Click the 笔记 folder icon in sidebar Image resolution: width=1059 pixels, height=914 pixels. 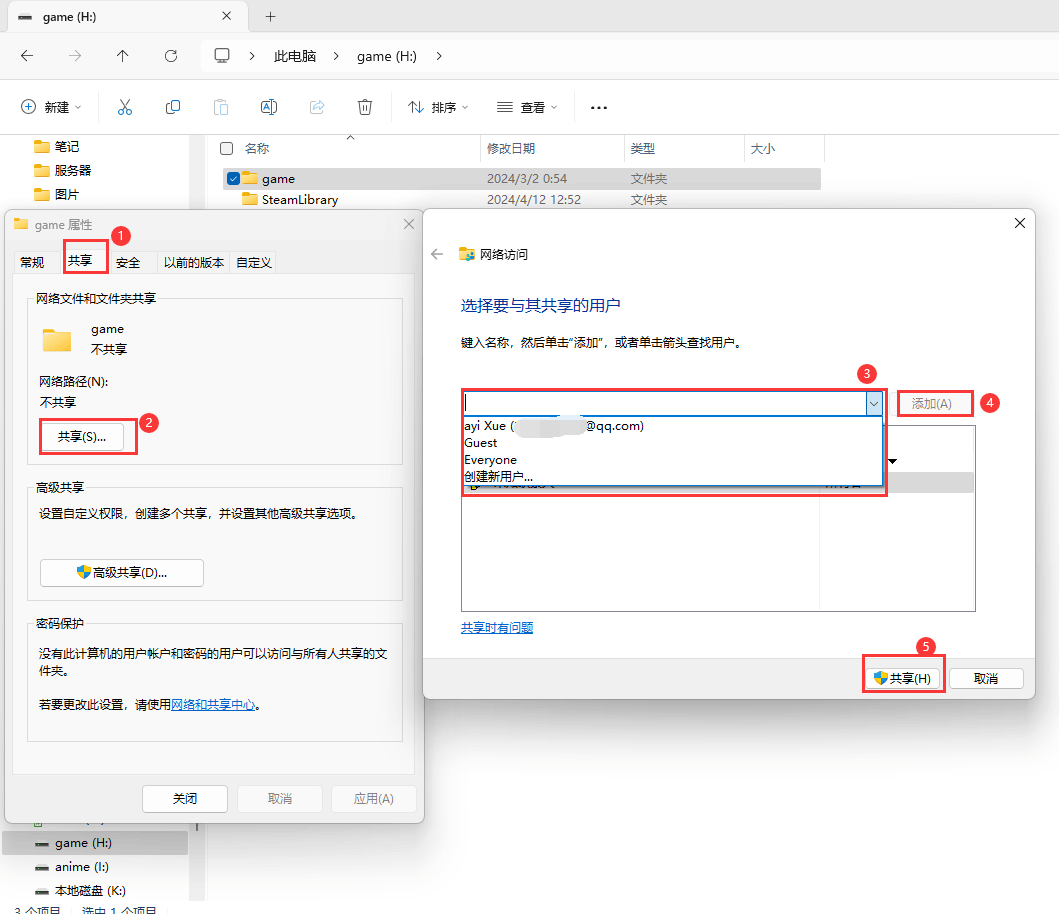click(x=42, y=146)
